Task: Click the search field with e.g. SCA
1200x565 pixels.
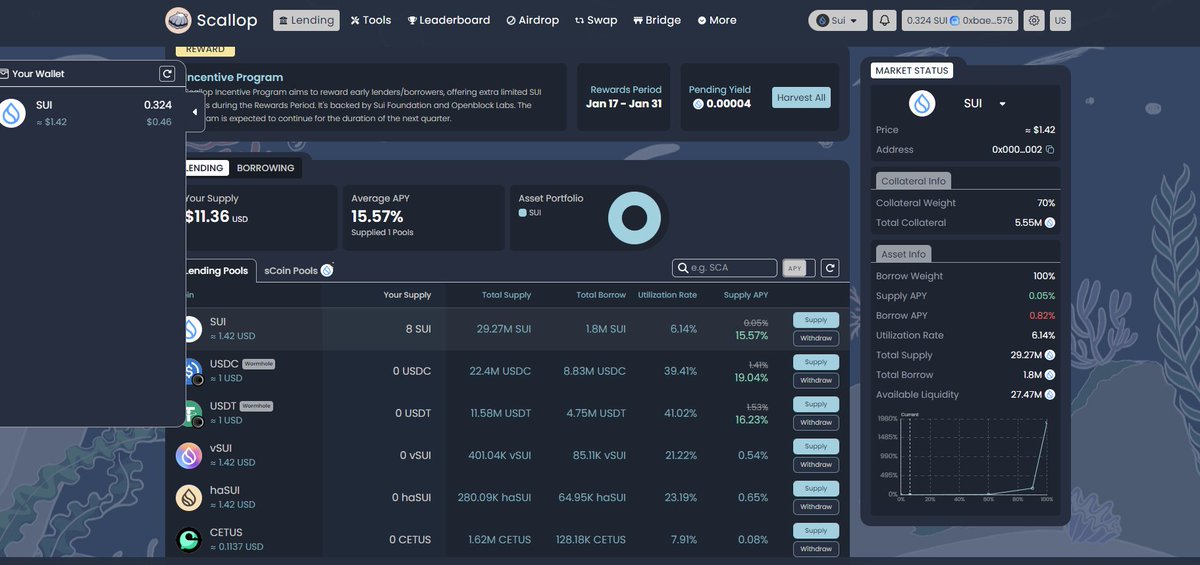Action: [724, 268]
